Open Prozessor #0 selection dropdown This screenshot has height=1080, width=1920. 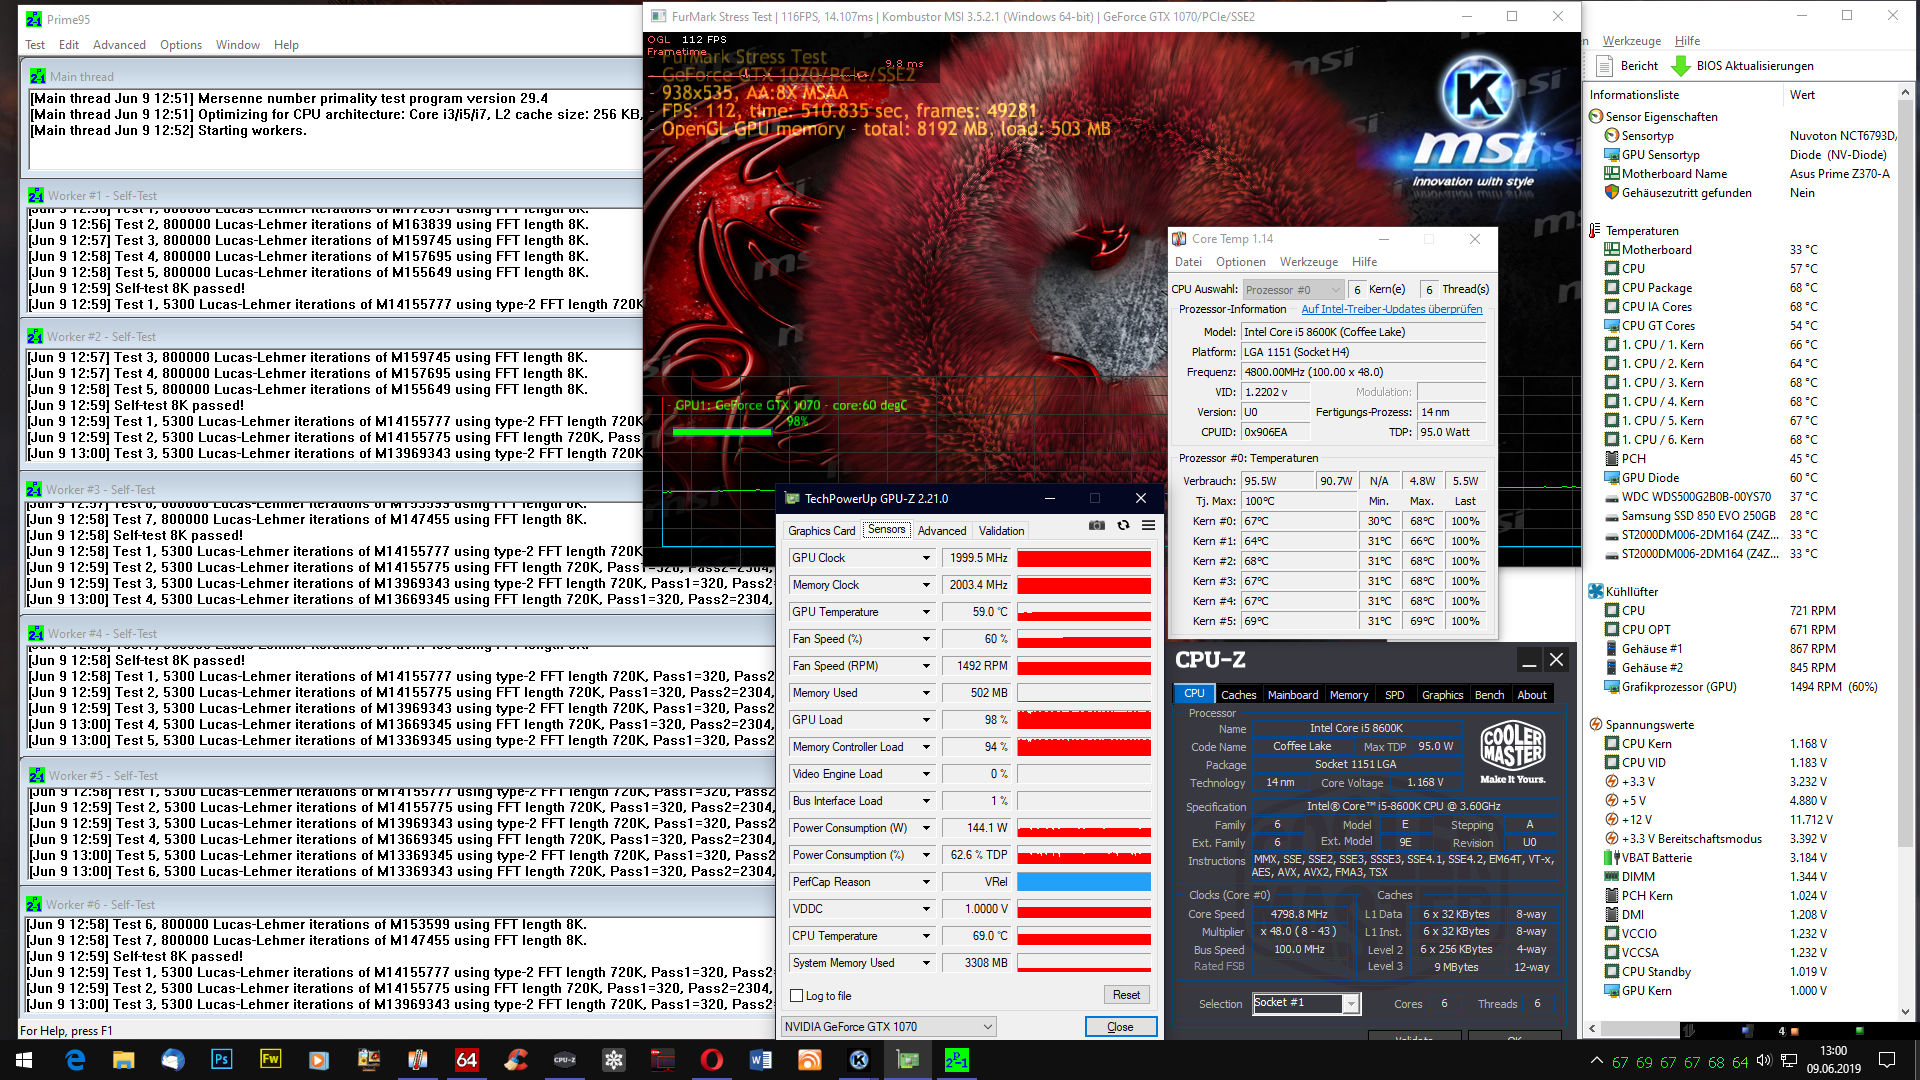(1335, 290)
